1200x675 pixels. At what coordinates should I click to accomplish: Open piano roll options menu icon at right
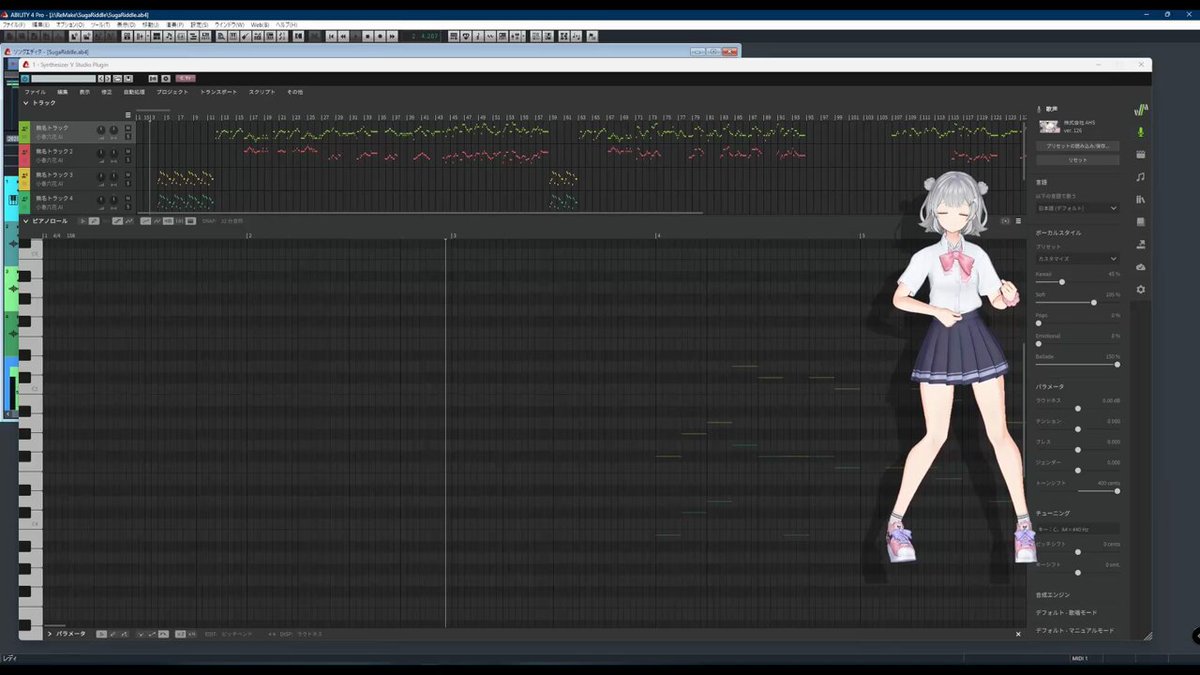pyautogui.click(x=1019, y=221)
